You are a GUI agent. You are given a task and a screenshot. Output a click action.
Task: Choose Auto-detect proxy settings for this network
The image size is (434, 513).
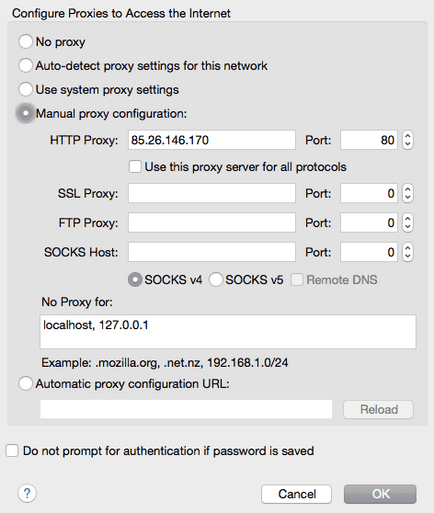coord(26,66)
